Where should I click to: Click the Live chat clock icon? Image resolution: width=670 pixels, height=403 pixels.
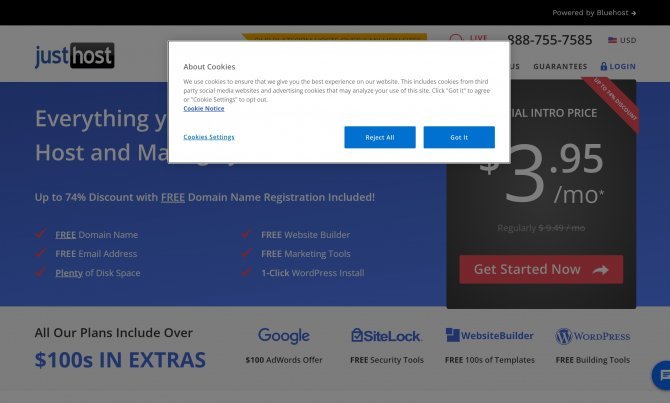(x=456, y=39)
